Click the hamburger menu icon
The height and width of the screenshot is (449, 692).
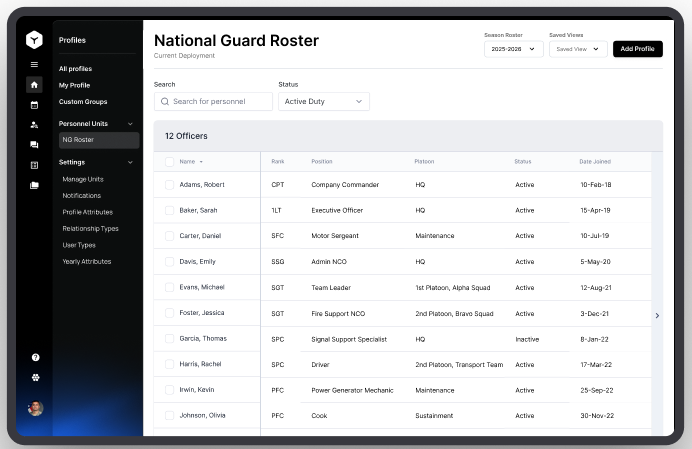pyautogui.click(x=34, y=65)
